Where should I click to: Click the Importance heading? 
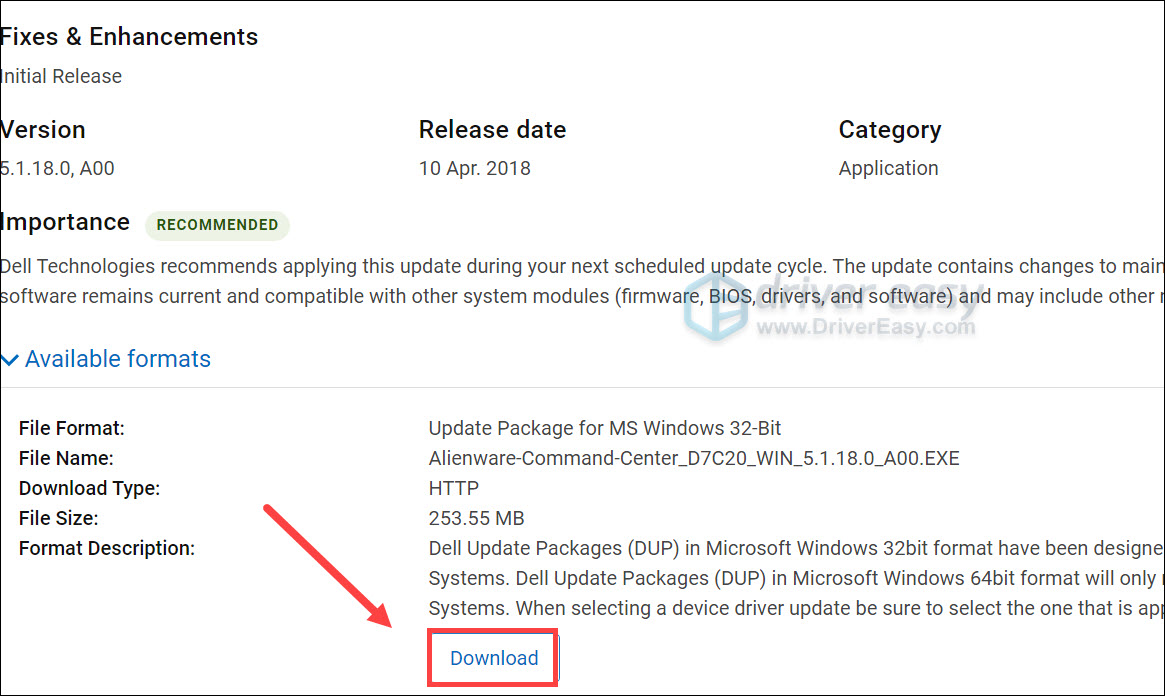[x=65, y=222]
